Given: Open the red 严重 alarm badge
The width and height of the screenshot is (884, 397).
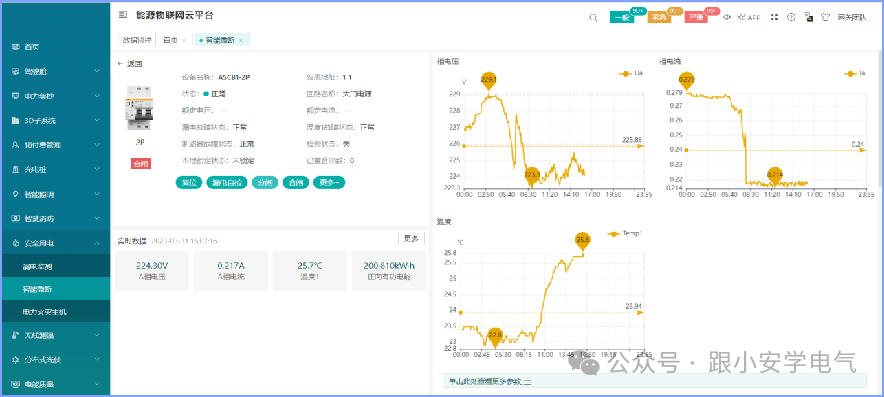Looking at the screenshot, I should pyautogui.click(x=696, y=17).
